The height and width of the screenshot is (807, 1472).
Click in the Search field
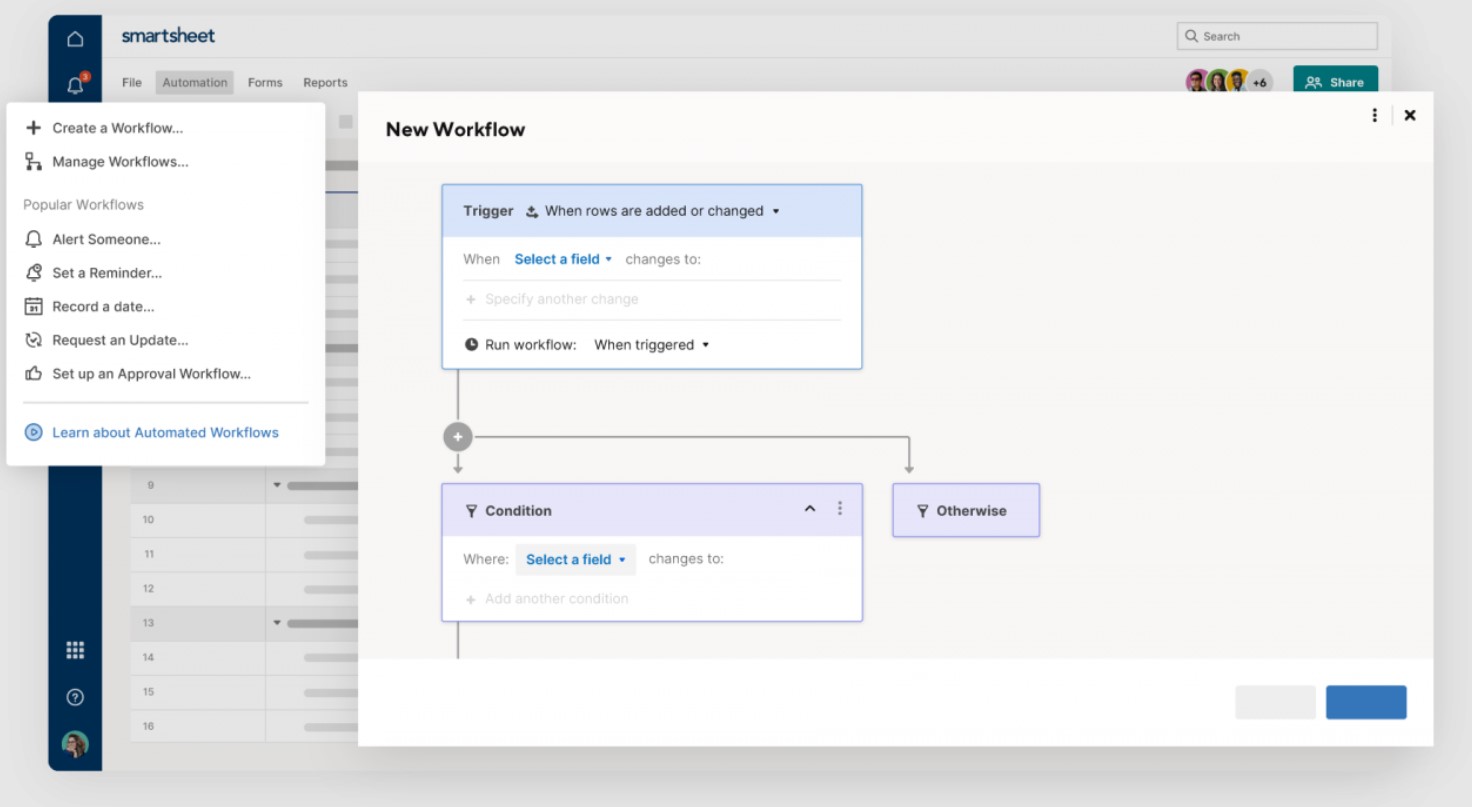point(1277,36)
